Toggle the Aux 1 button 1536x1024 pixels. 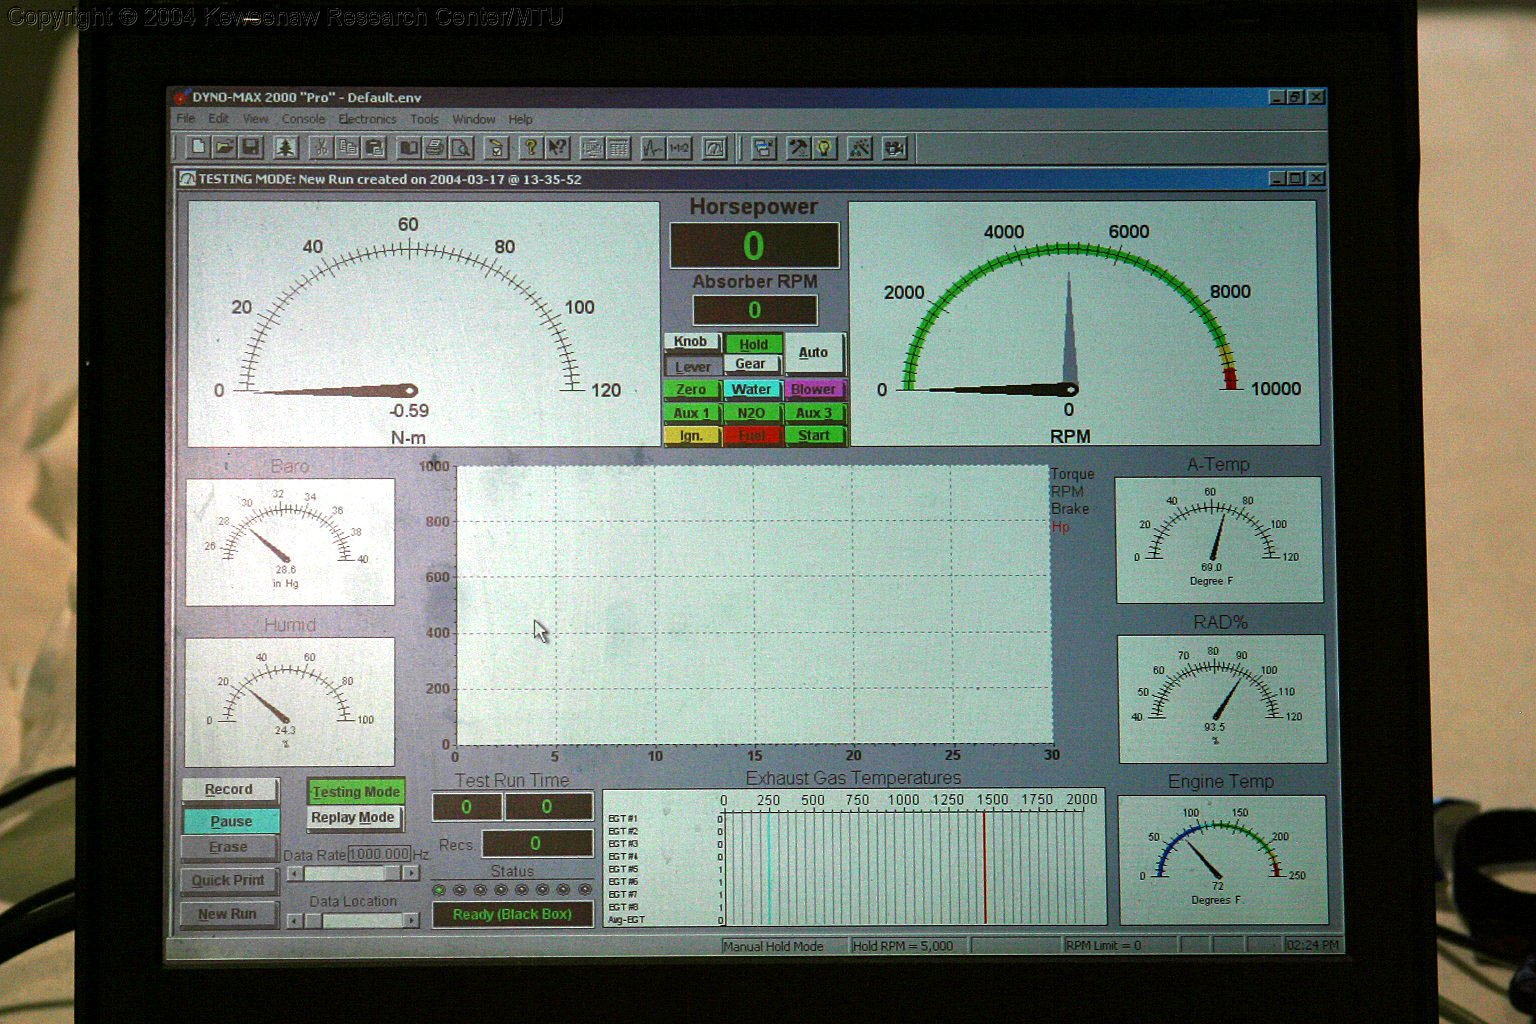tap(691, 412)
